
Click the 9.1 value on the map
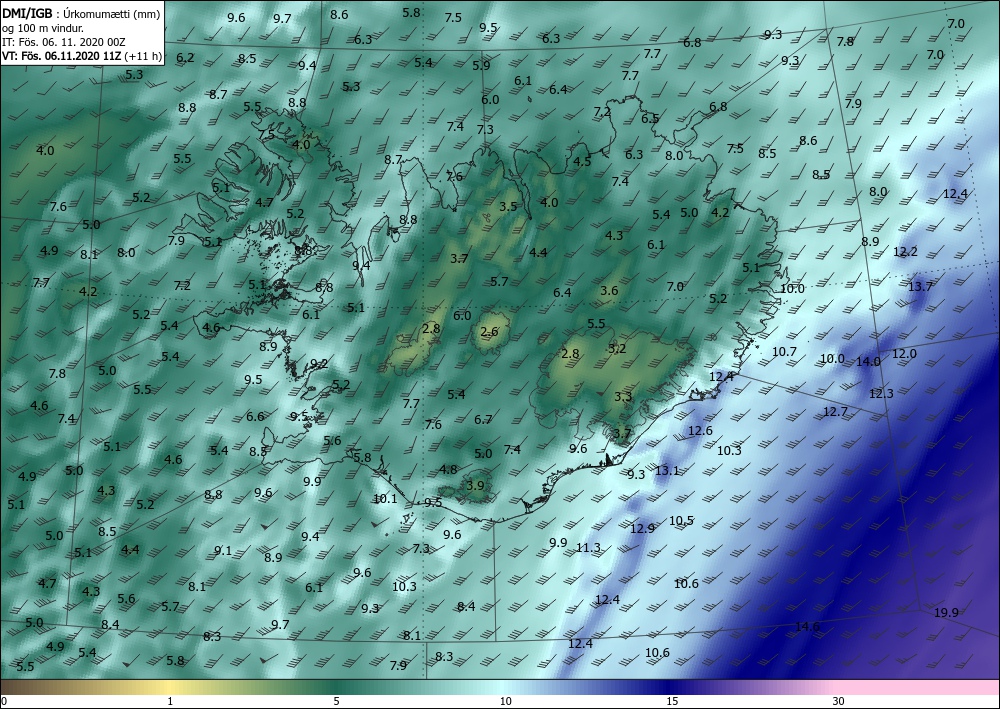pyautogui.click(x=223, y=551)
